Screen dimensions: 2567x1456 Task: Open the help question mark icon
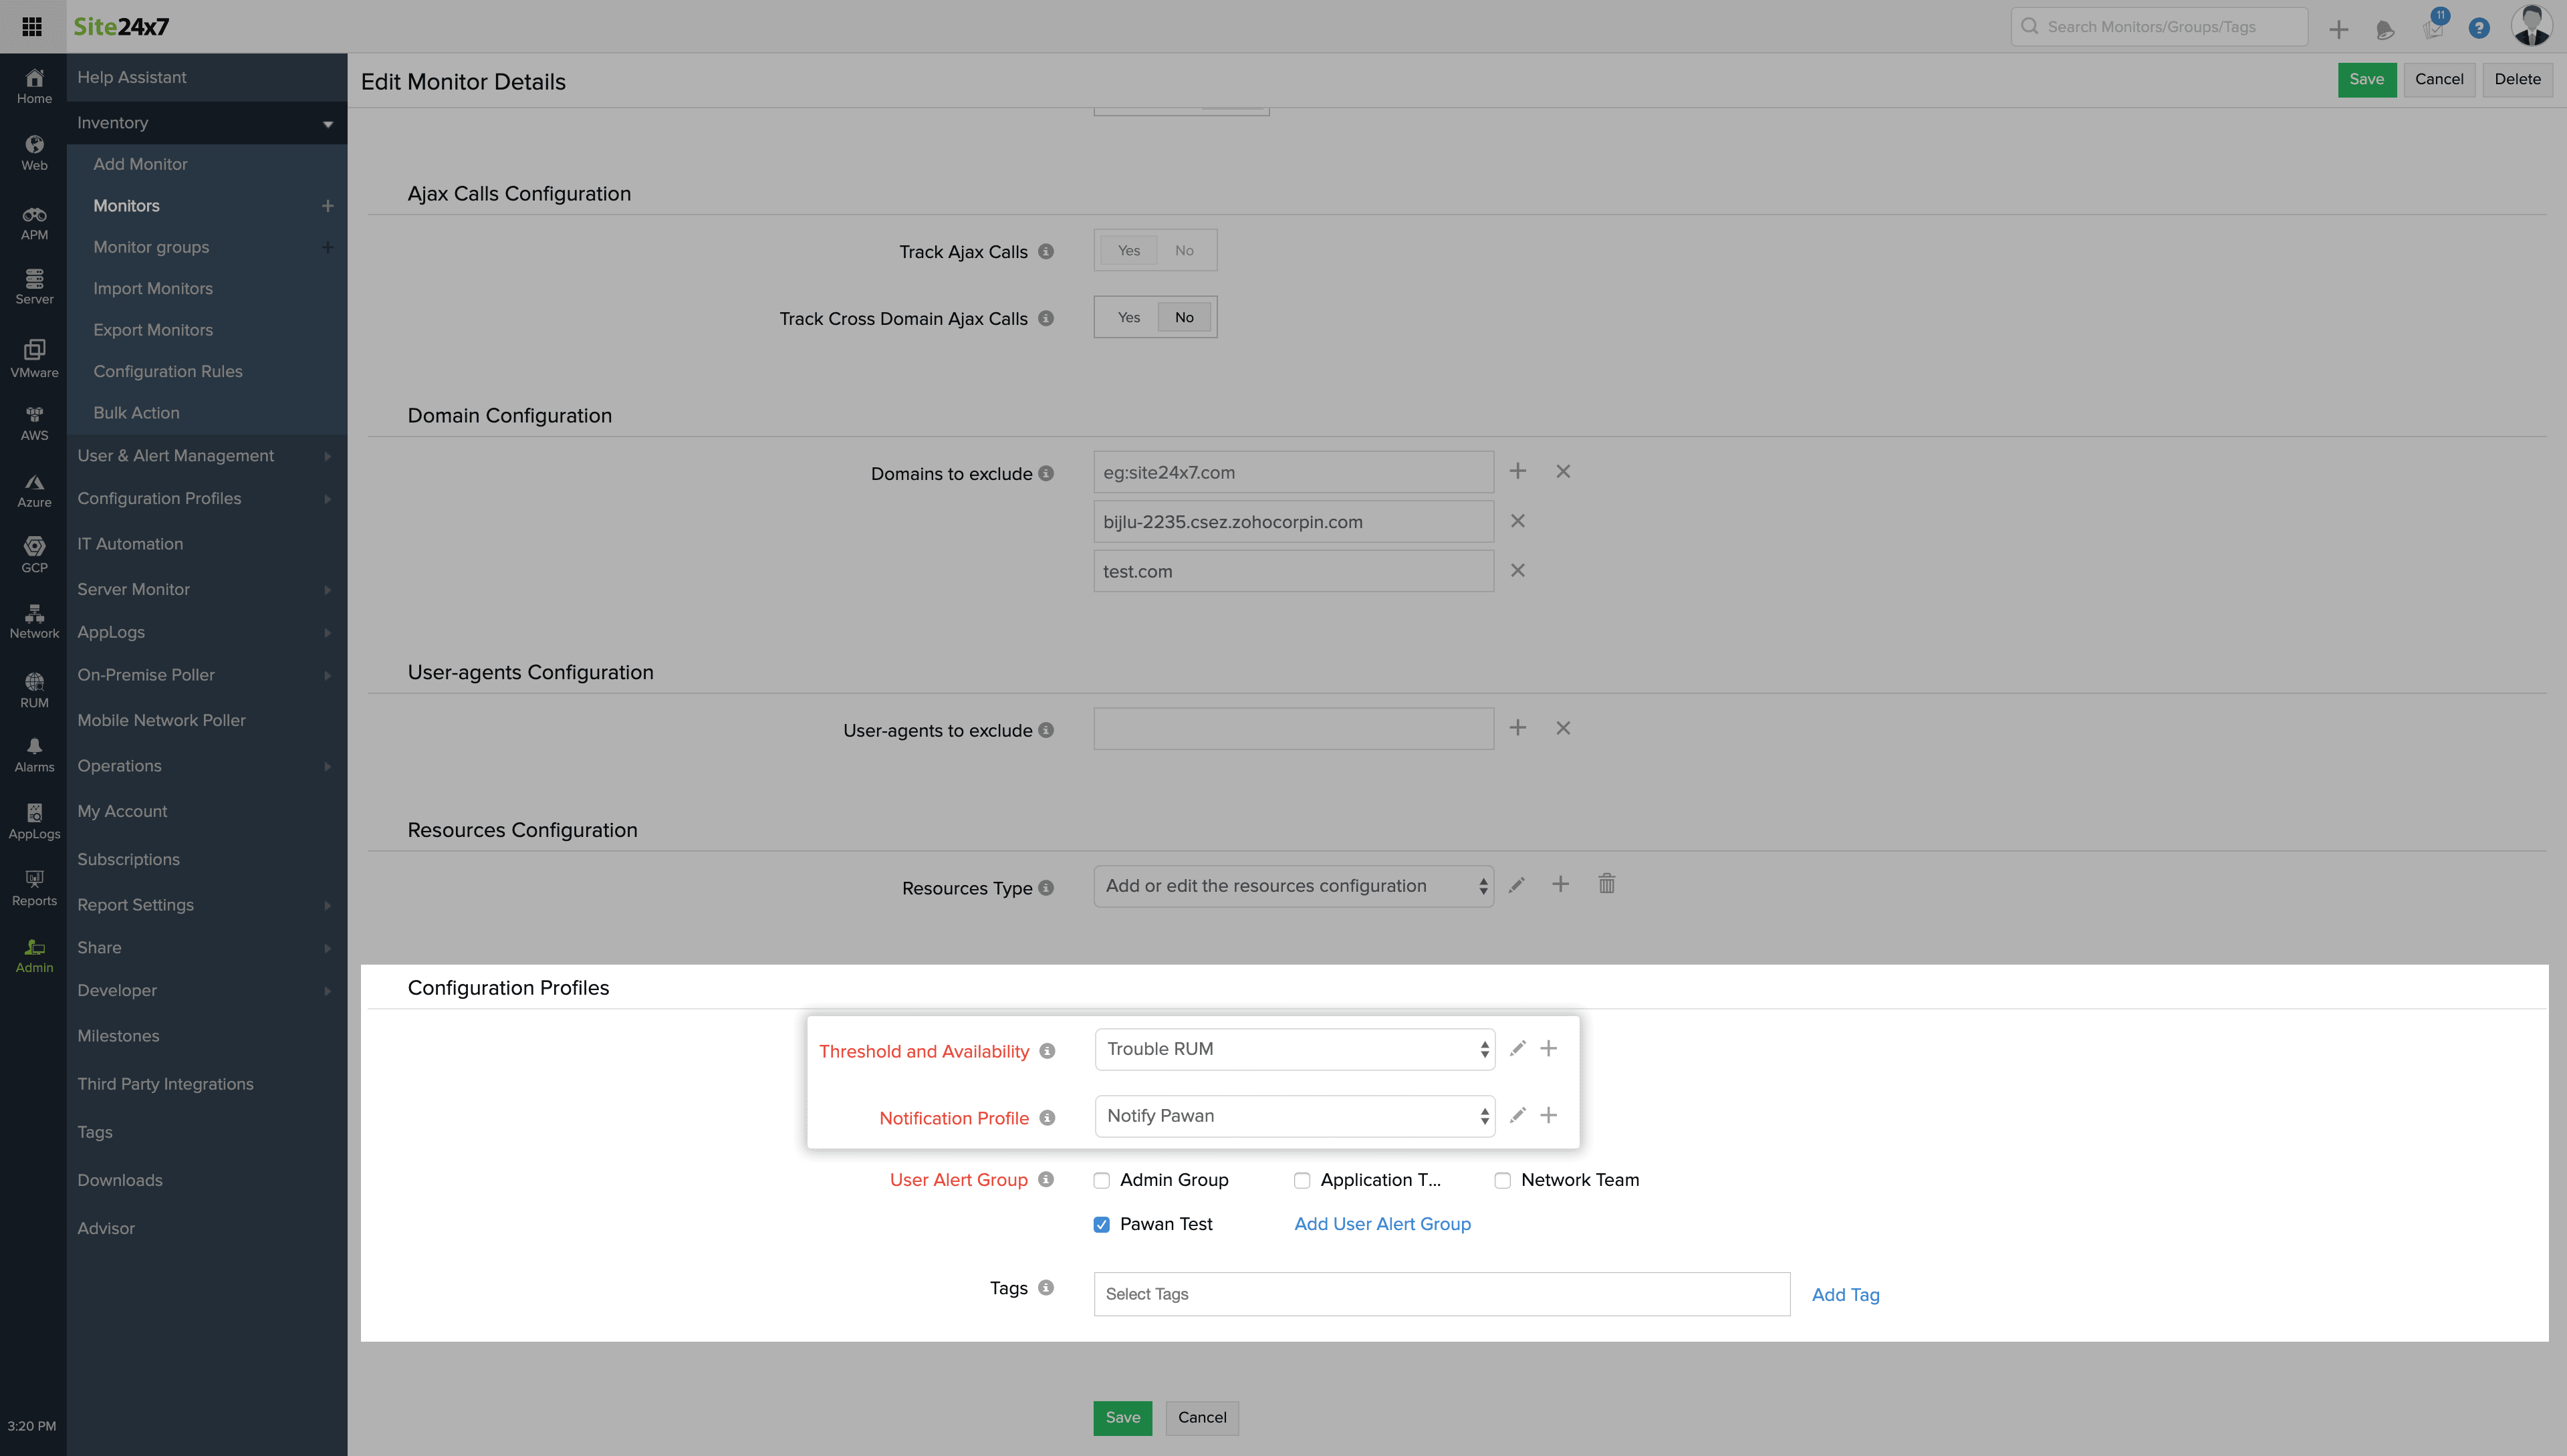(2478, 28)
